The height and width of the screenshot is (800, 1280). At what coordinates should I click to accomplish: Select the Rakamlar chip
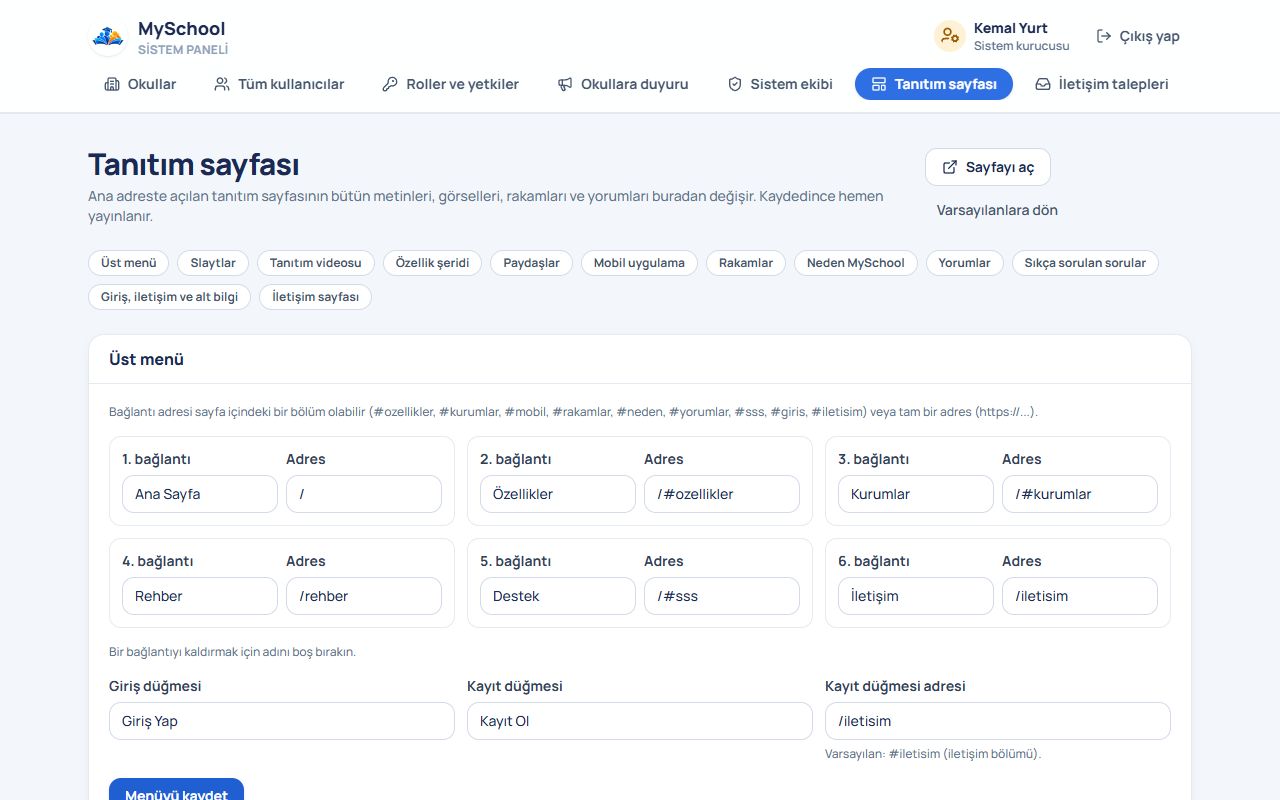click(x=746, y=263)
